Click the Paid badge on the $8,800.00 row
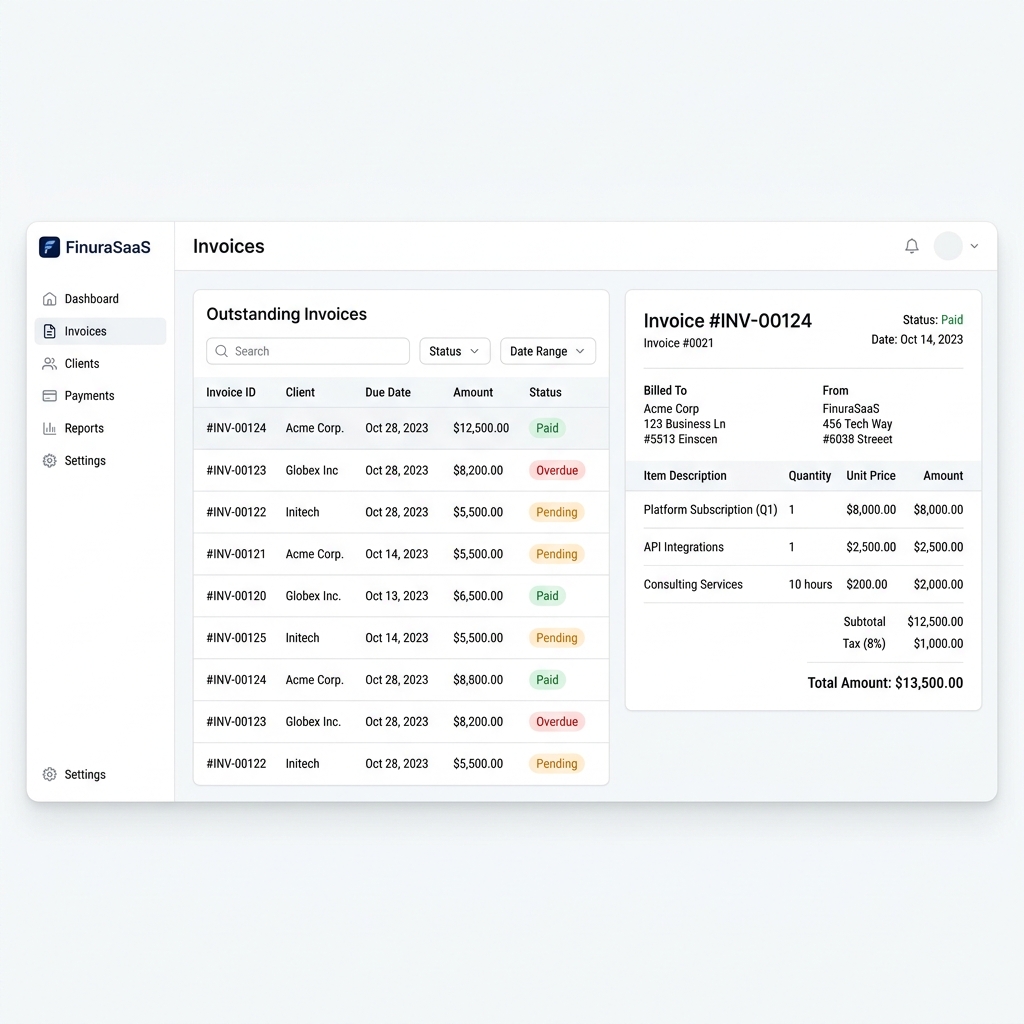 (x=547, y=680)
